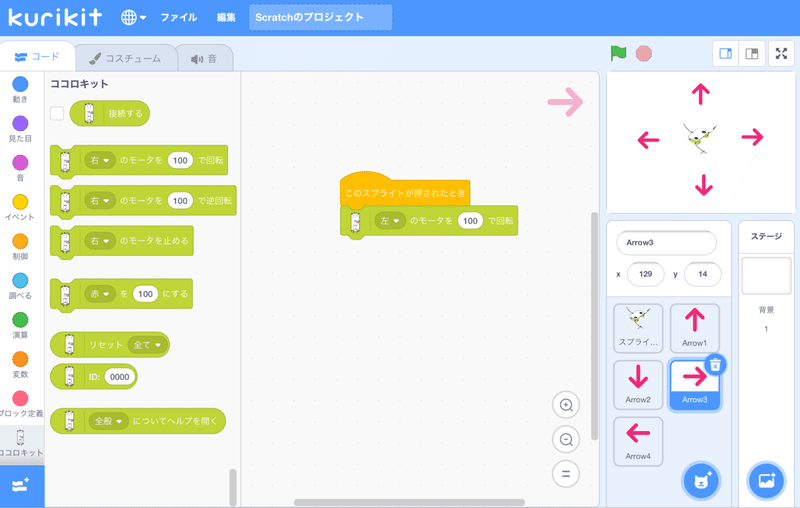Select the イベント block category
Viewport: 800px width, 508px height.
tap(20, 208)
